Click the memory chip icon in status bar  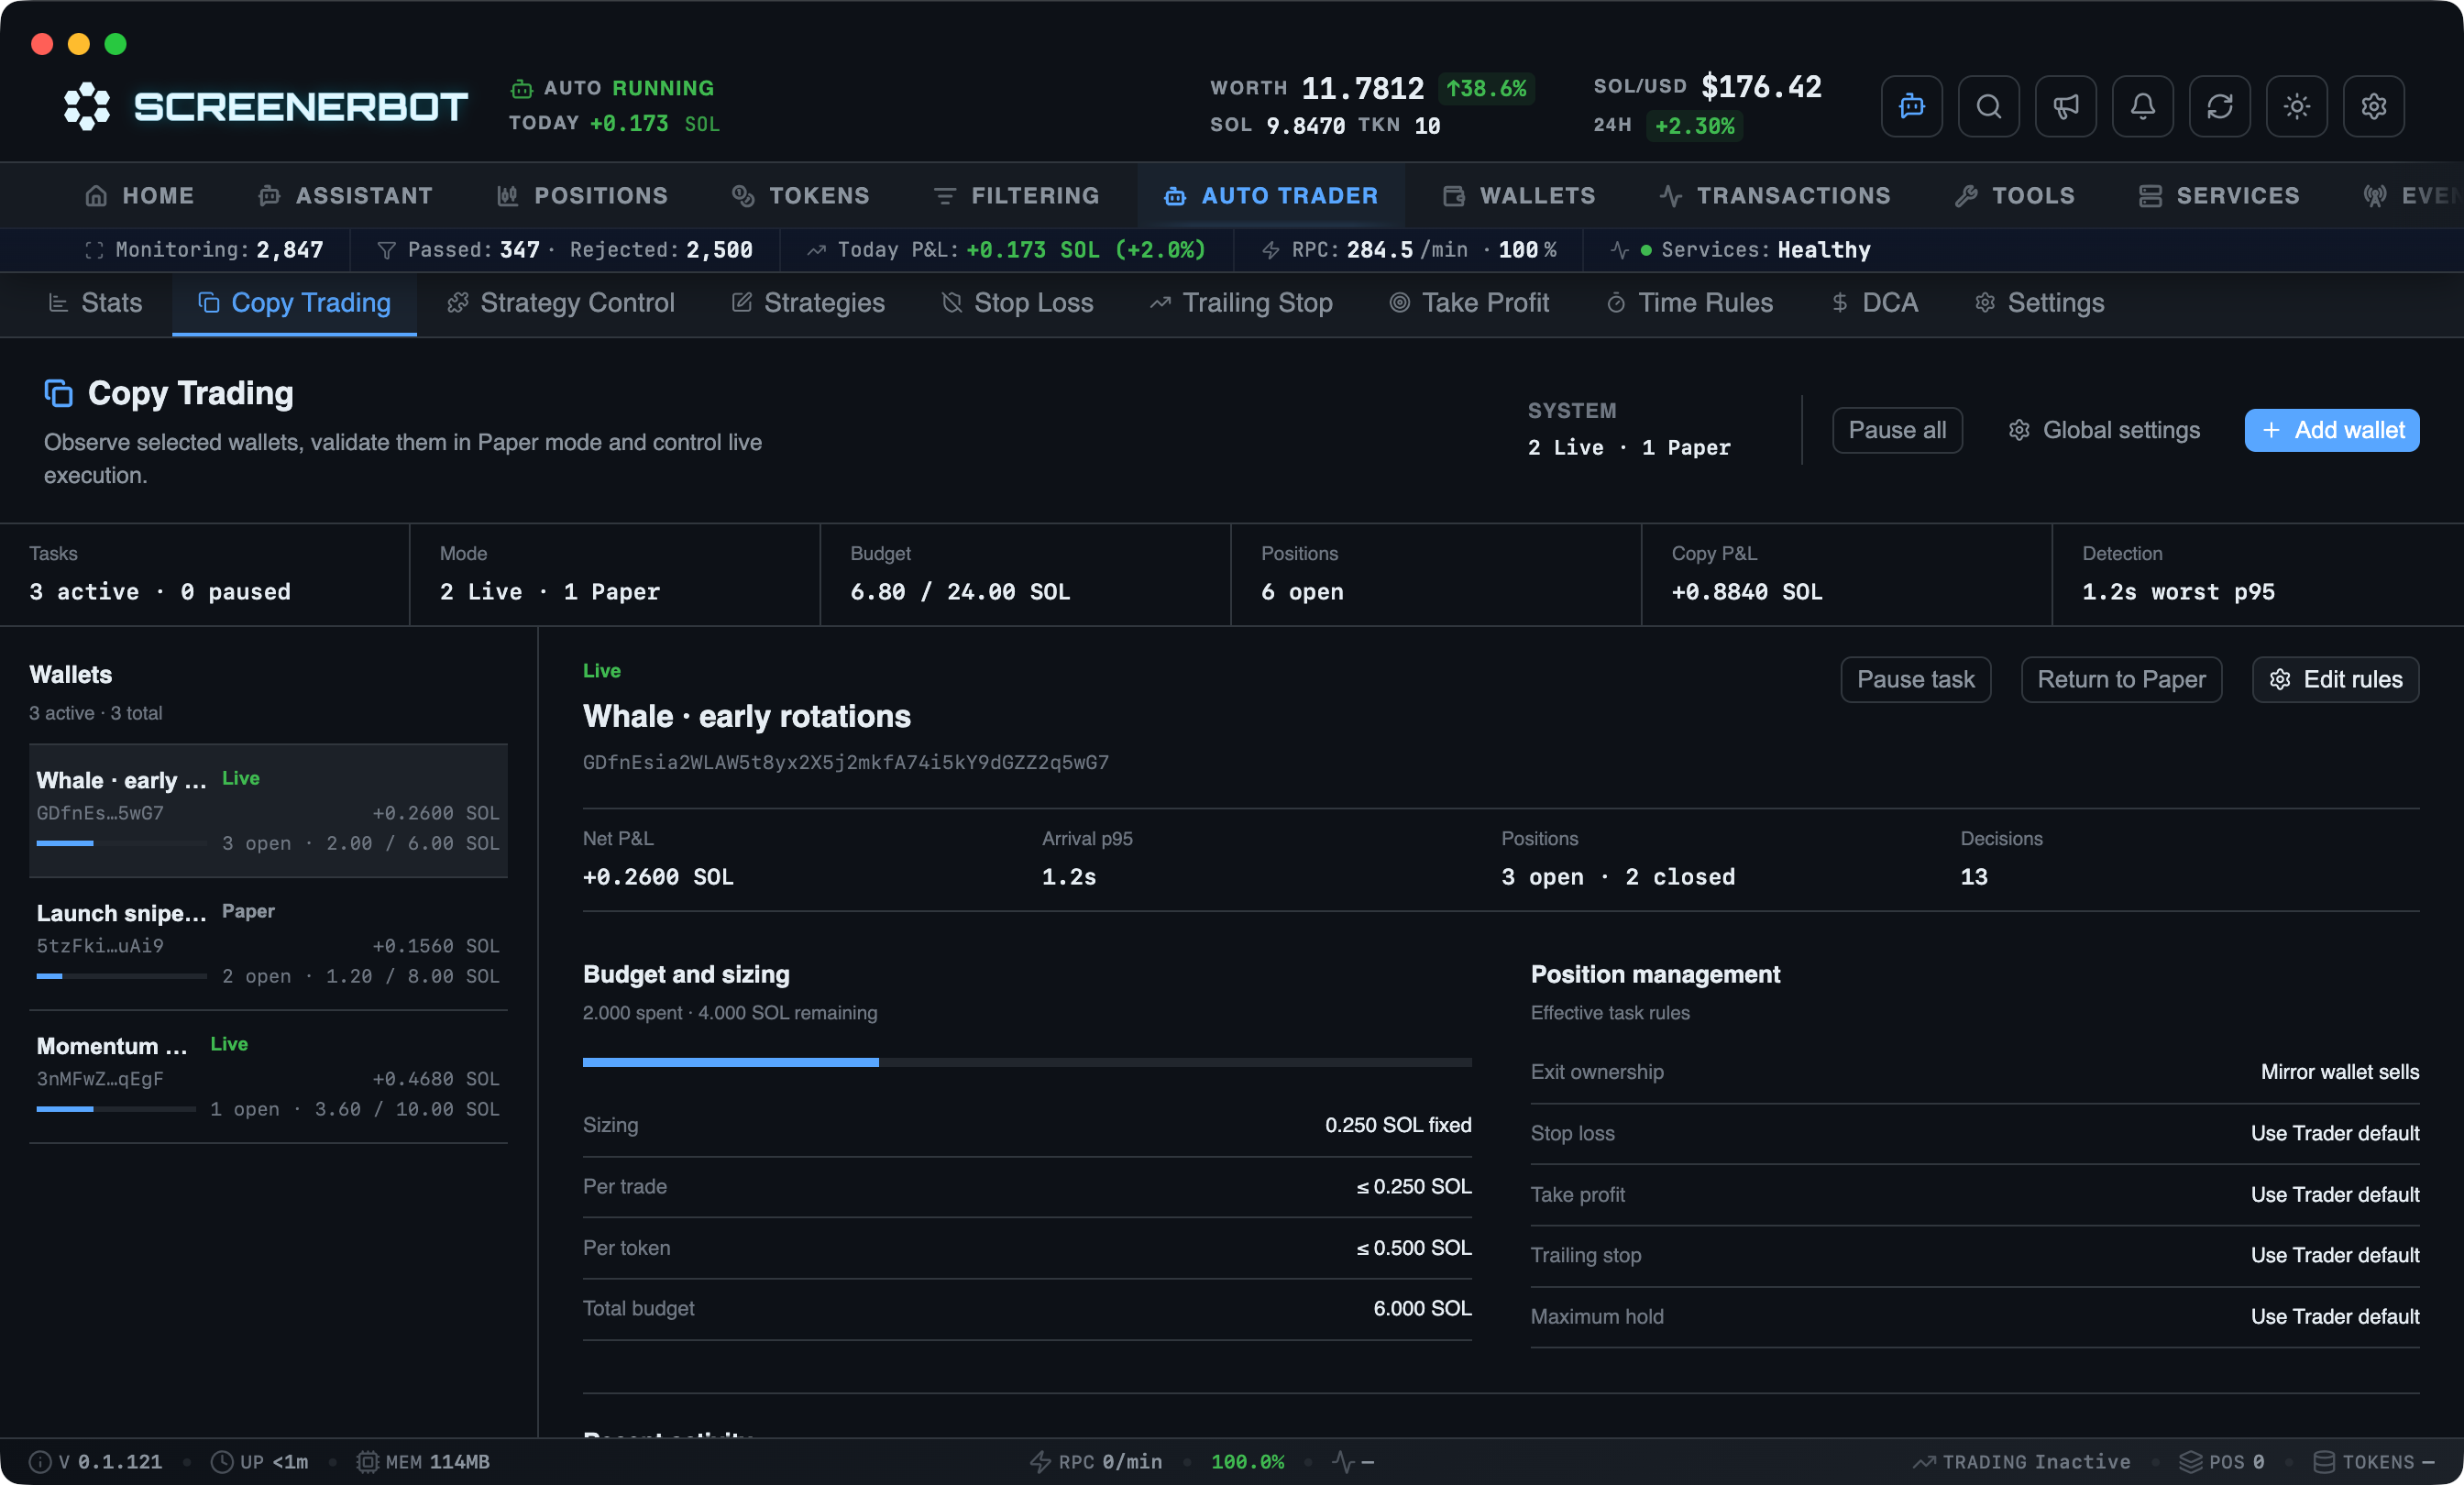(368, 1461)
